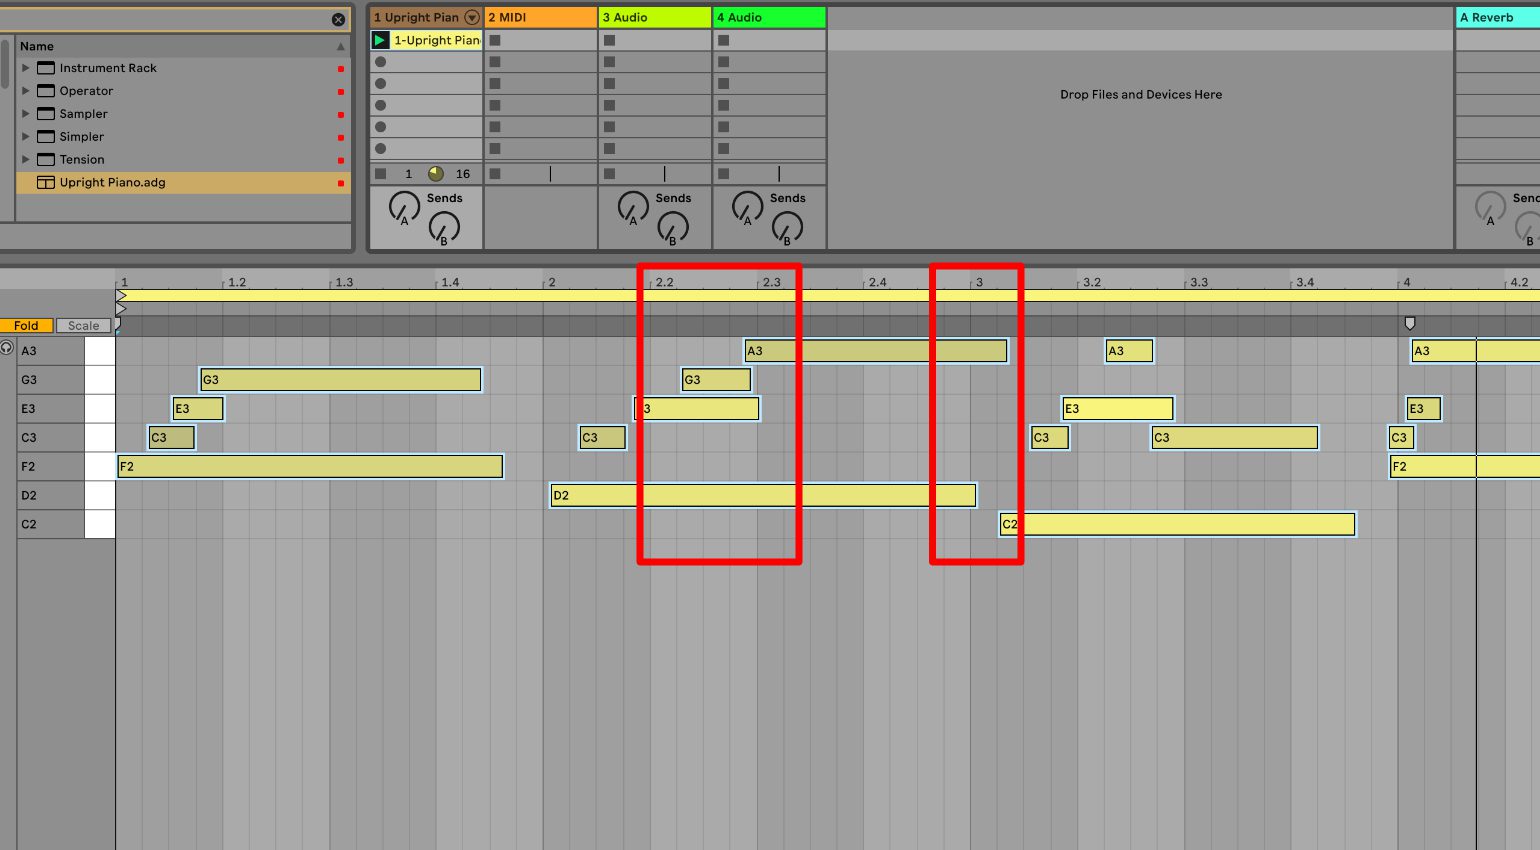1540x850 pixels.
Task: Click the Sends A knob on 3 Audio track
Action: [x=632, y=205]
